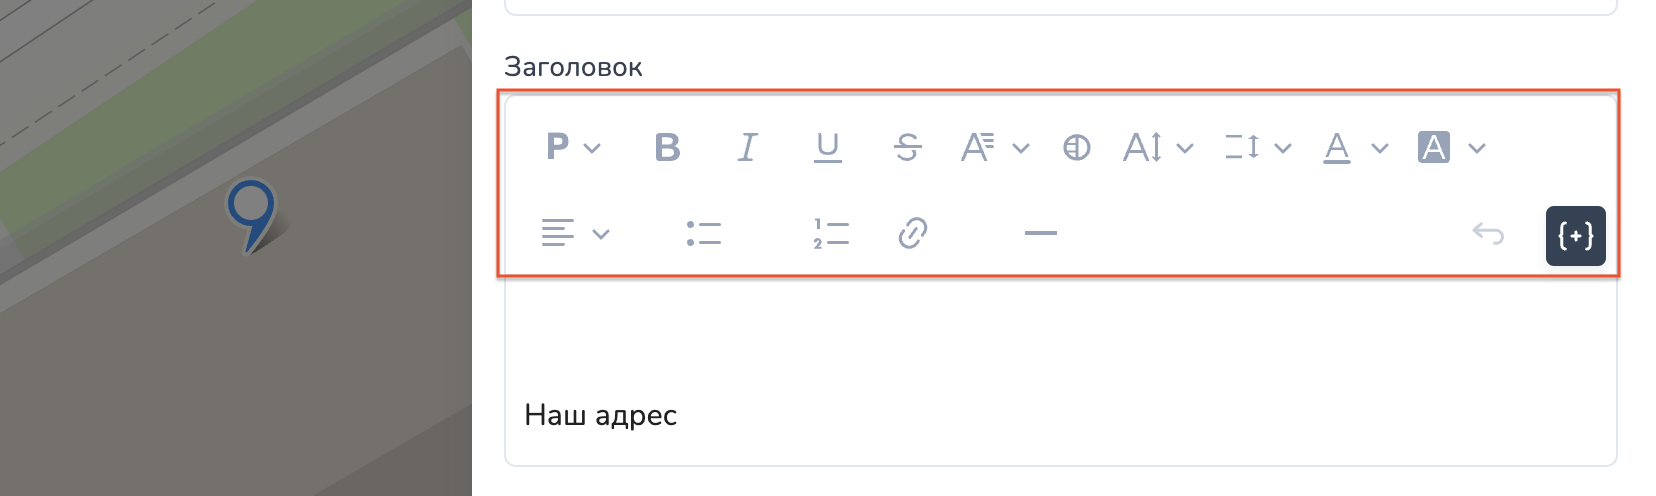Insert a variable with the {+} button

tap(1575, 236)
